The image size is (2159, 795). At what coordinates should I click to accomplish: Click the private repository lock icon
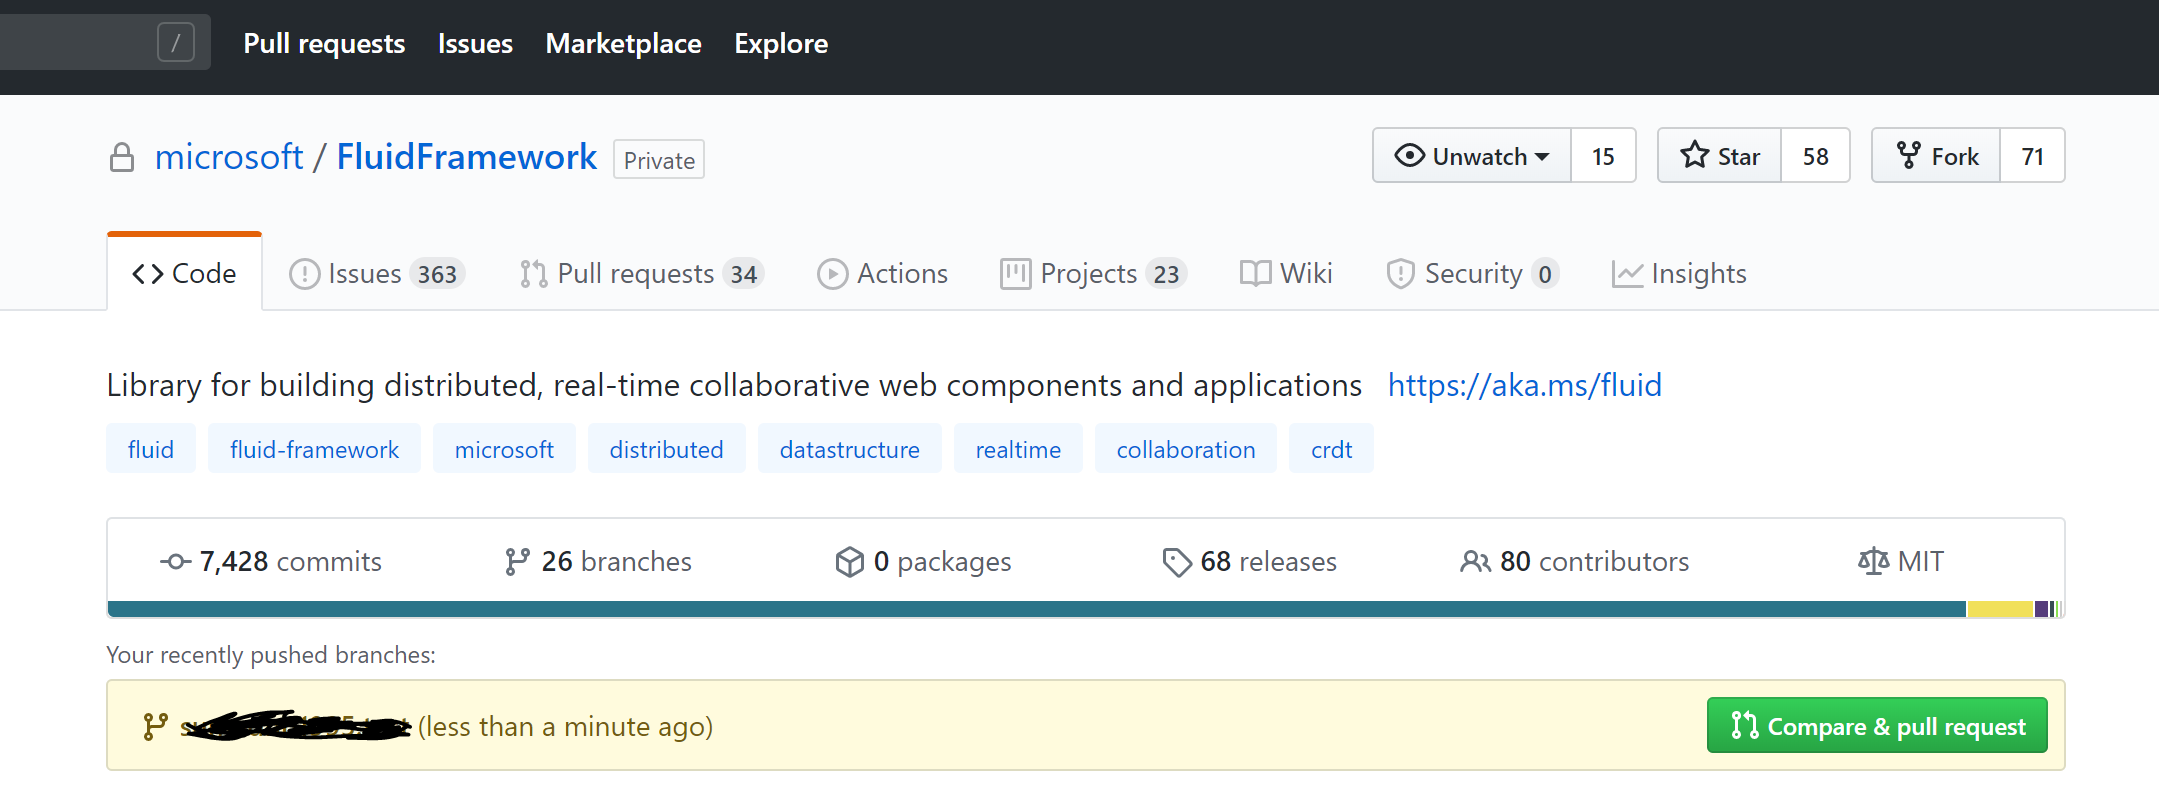pyautogui.click(x=122, y=158)
